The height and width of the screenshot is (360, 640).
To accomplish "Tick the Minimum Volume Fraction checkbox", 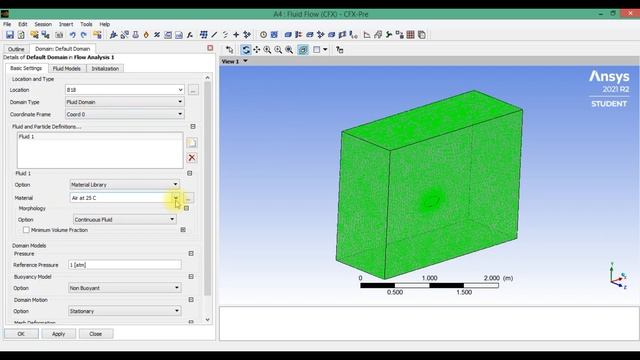I will pyautogui.click(x=26, y=230).
